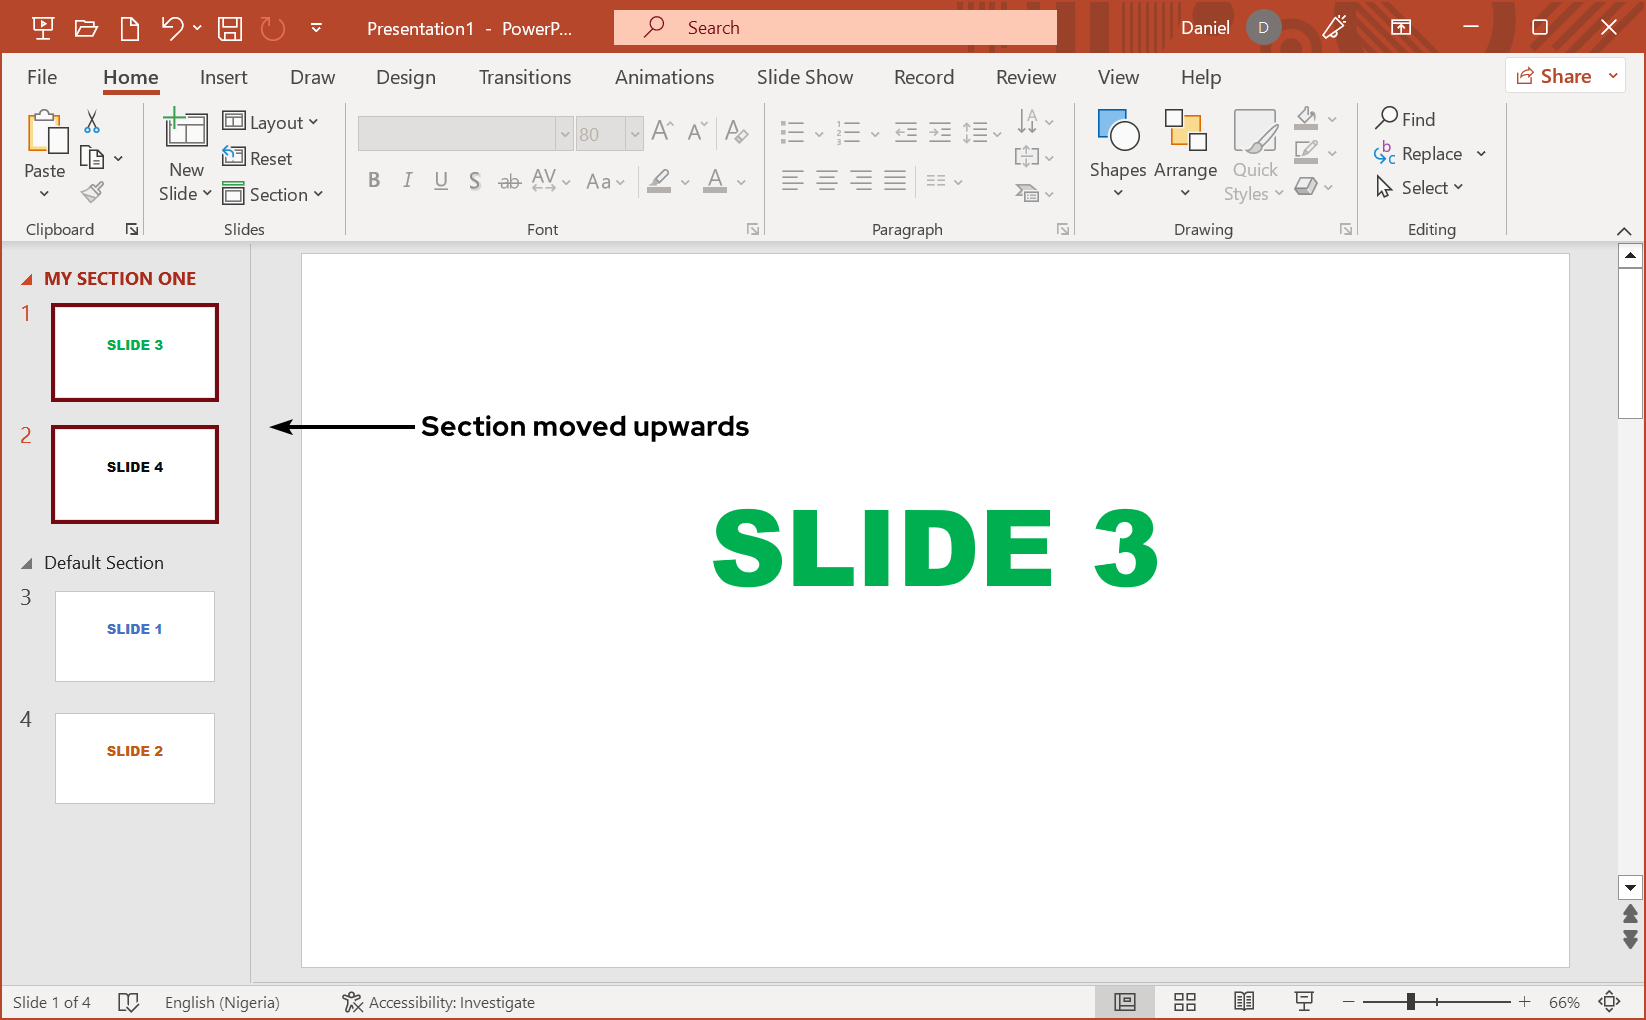1646x1020 pixels.
Task: Click Fit slide to window icon
Action: (1609, 1002)
